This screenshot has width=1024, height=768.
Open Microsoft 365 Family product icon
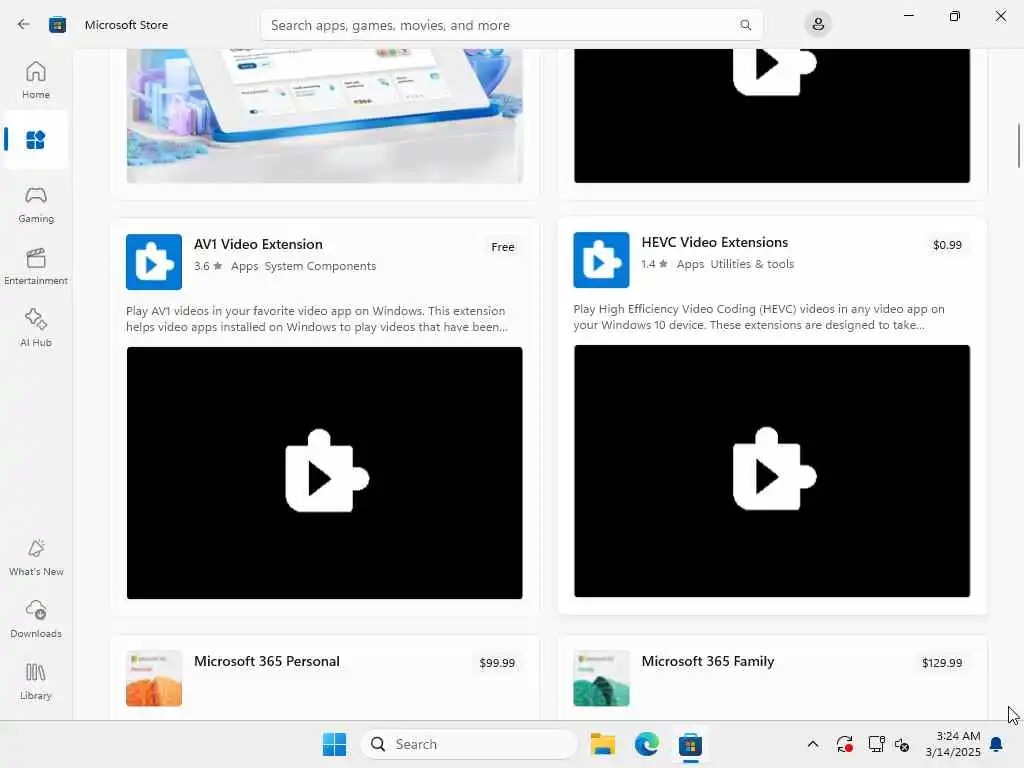coord(601,678)
